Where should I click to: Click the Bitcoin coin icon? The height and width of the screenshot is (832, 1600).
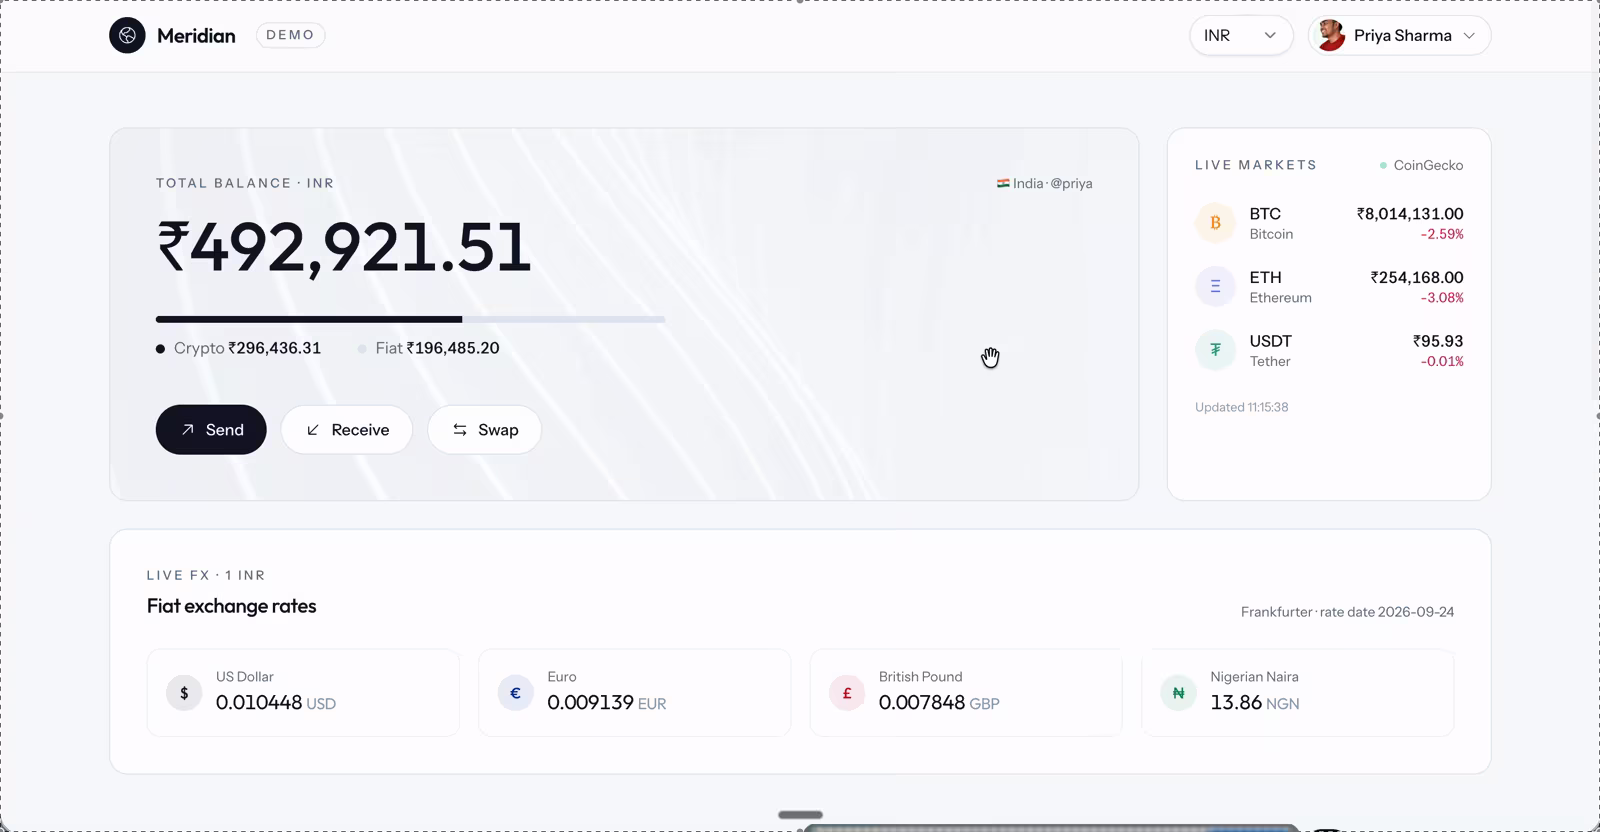coord(1215,223)
